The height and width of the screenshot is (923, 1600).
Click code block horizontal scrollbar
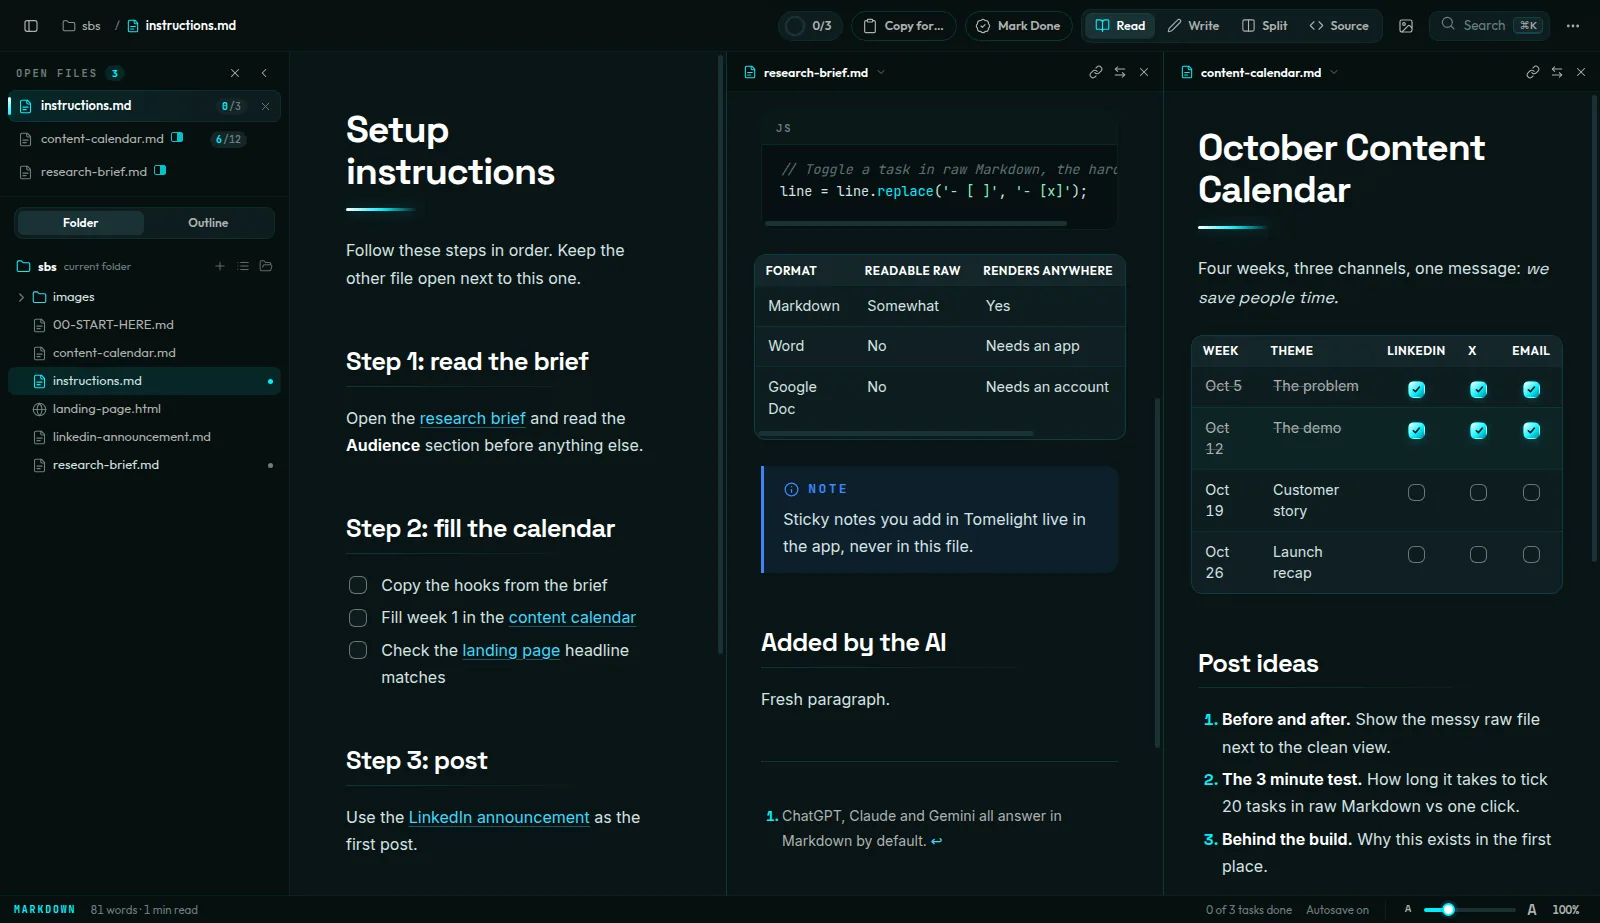coord(915,223)
